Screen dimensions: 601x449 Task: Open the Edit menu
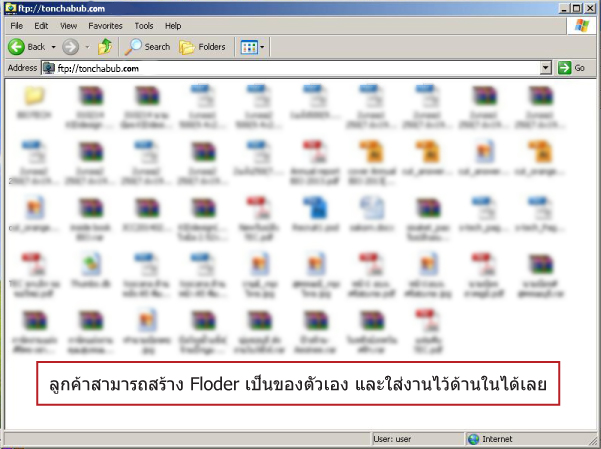coord(41,25)
